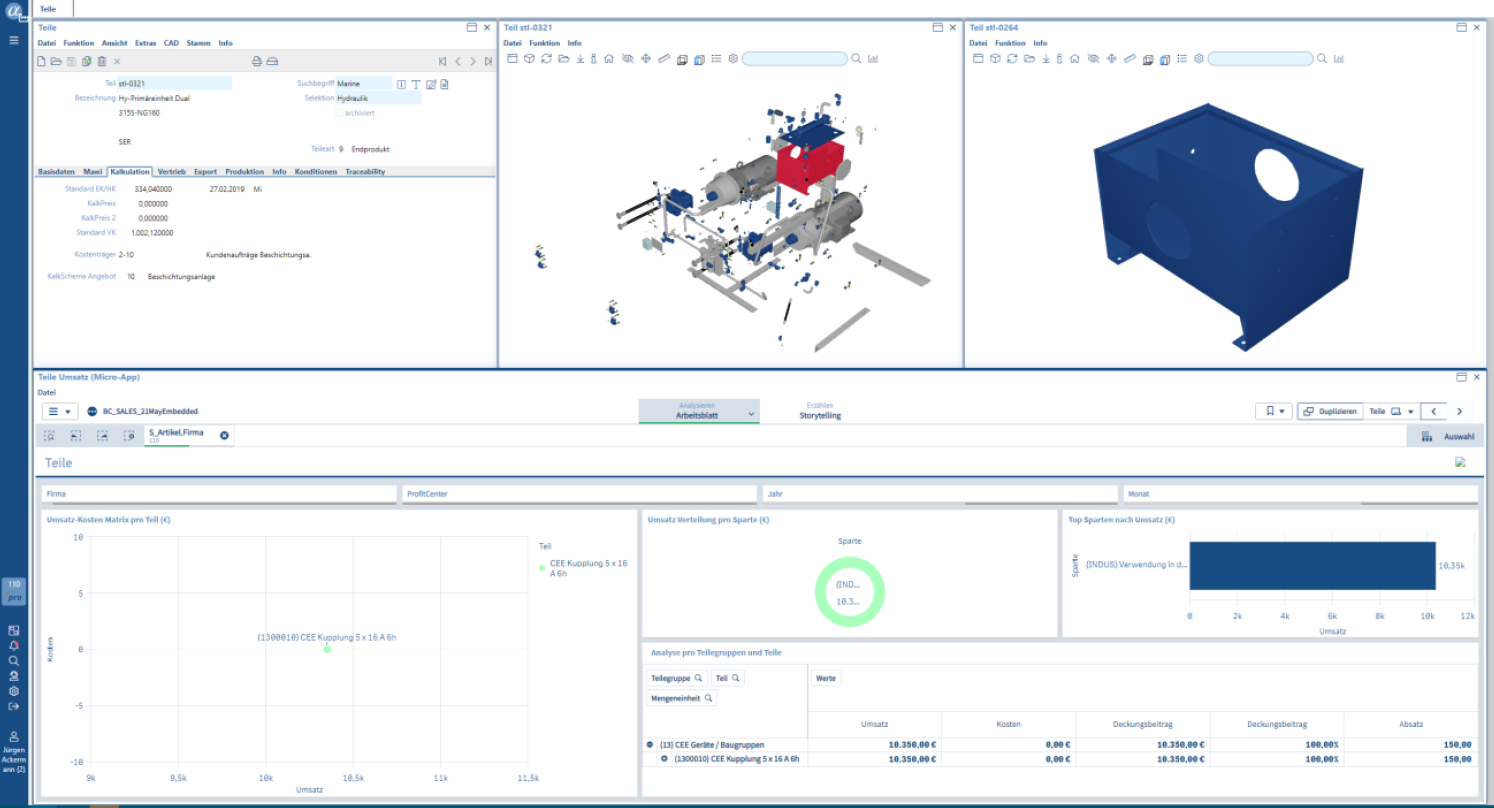Open the ProfitCenter filter pane
Image resolution: width=1494 pixels, height=808 pixels.
coord(579,494)
